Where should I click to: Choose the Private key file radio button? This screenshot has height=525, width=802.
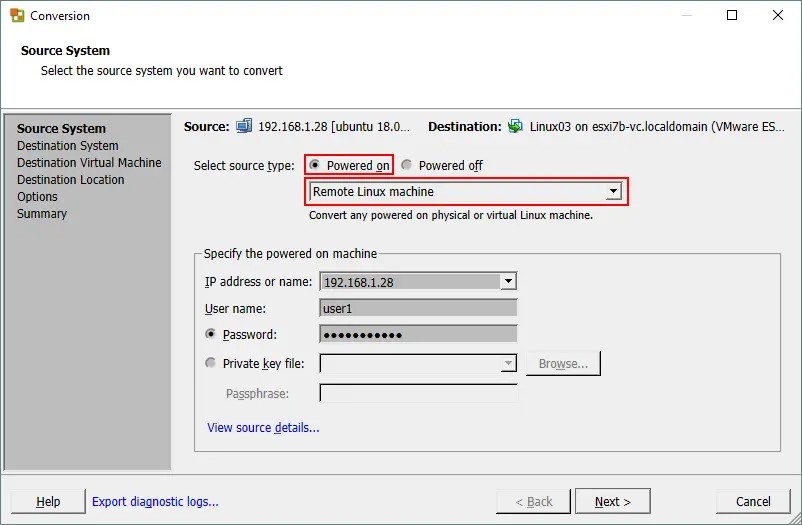pos(210,363)
